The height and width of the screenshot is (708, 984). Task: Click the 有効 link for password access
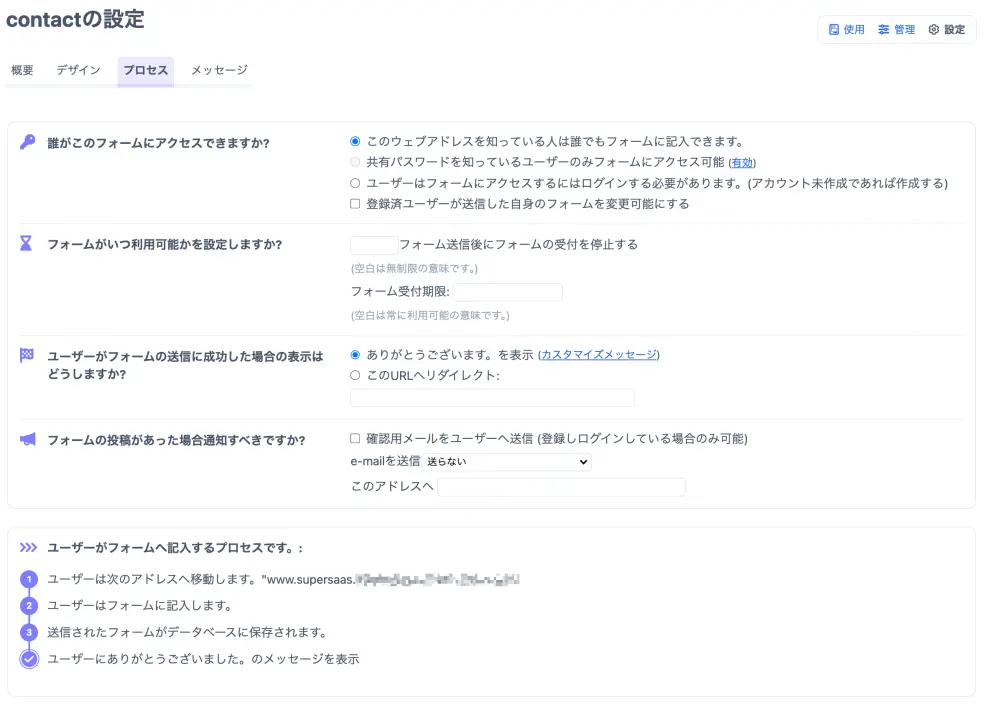pyautogui.click(x=743, y=160)
